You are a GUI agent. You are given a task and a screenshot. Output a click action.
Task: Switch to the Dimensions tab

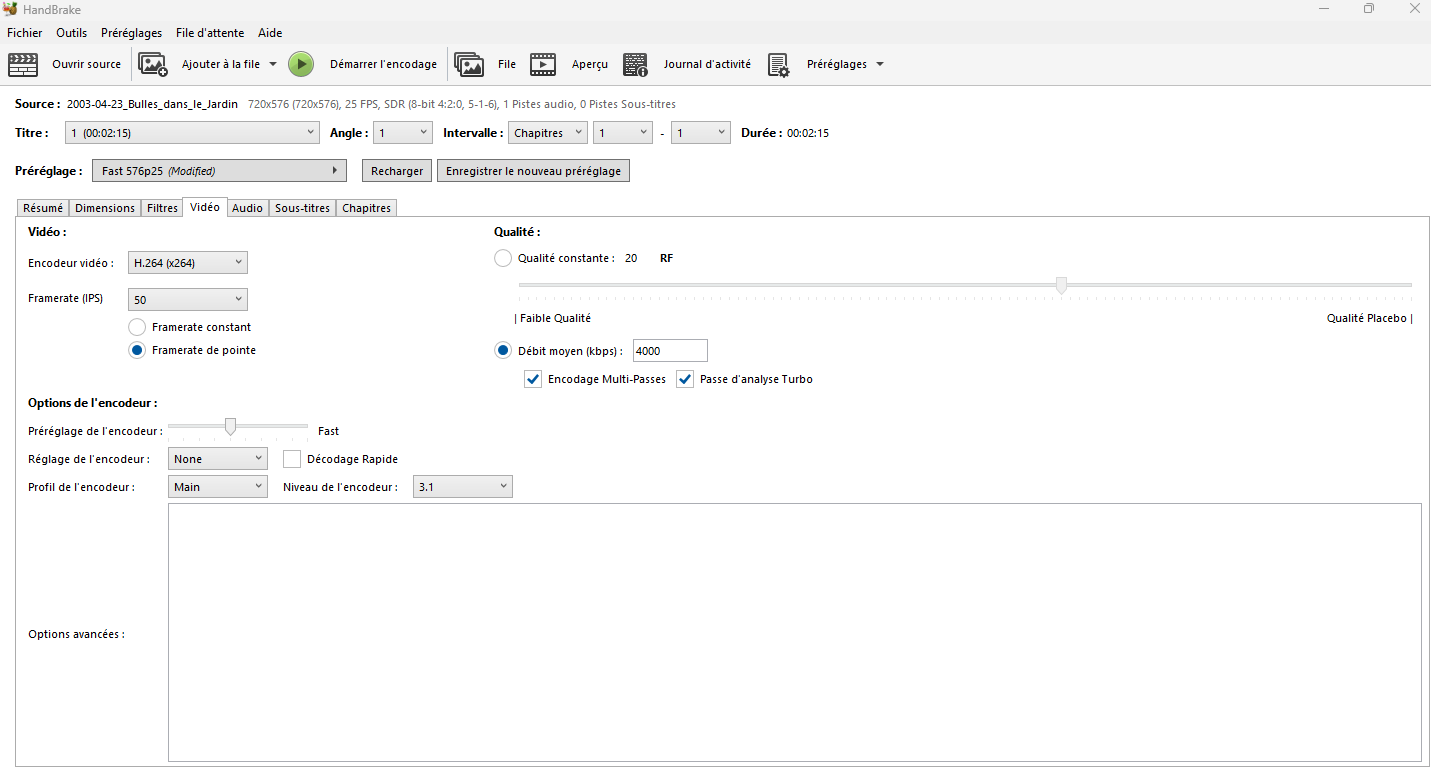pyautogui.click(x=105, y=208)
